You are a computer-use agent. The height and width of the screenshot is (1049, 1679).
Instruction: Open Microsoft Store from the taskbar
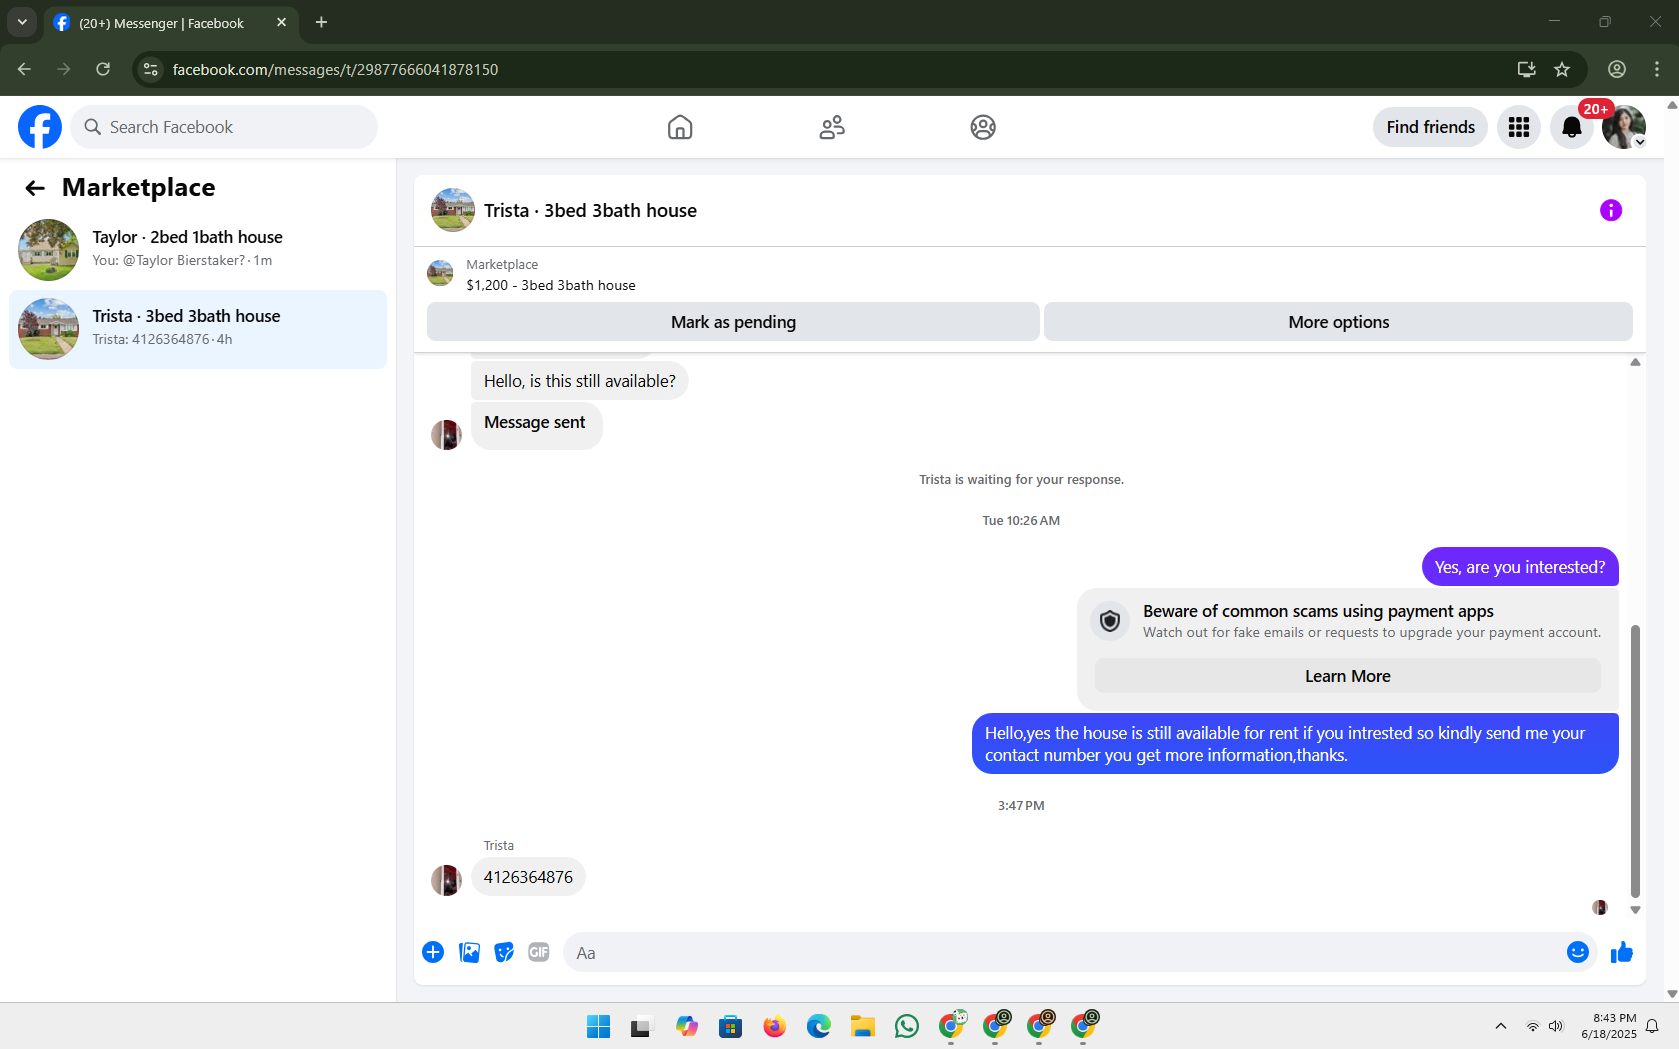click(x=731, y=1026)
